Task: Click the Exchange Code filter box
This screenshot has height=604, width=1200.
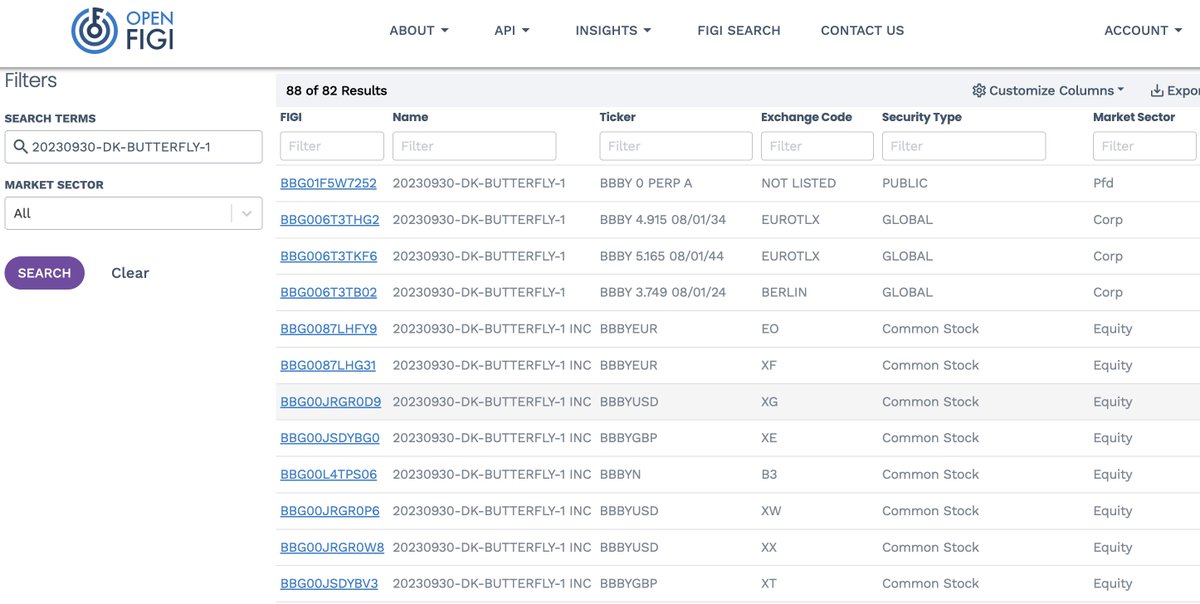Action: (817, 146)
